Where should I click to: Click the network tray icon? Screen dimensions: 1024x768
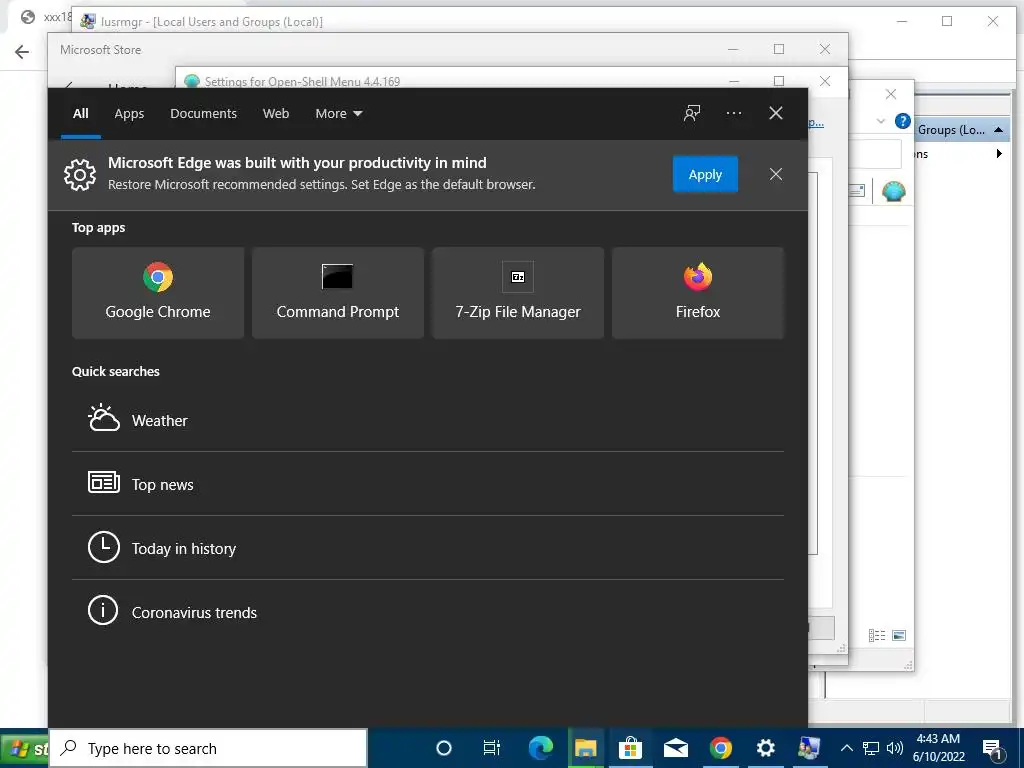(x=871, y=748)
